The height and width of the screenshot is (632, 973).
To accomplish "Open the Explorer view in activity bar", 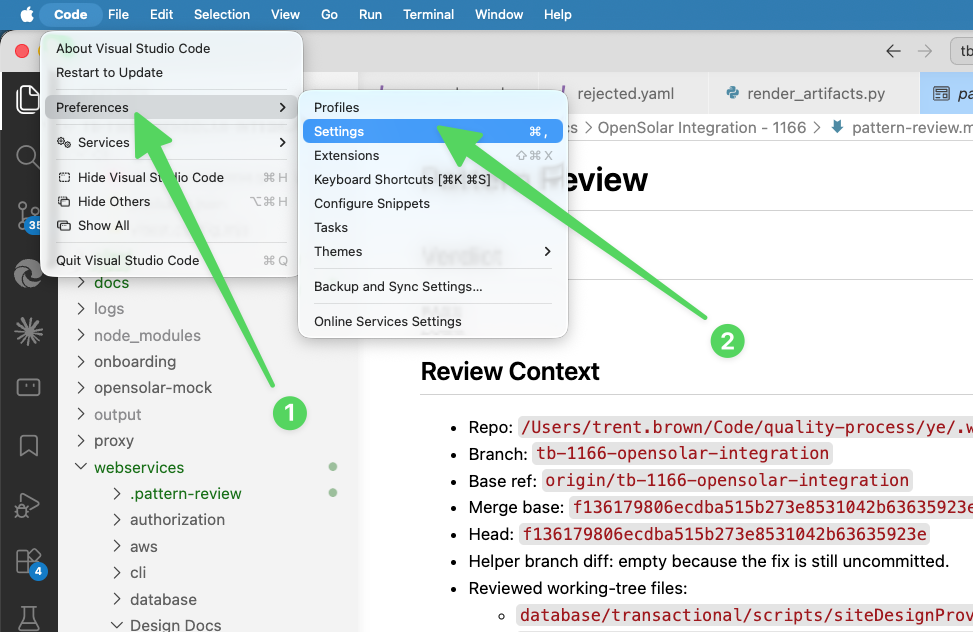I will pos(28,99).
